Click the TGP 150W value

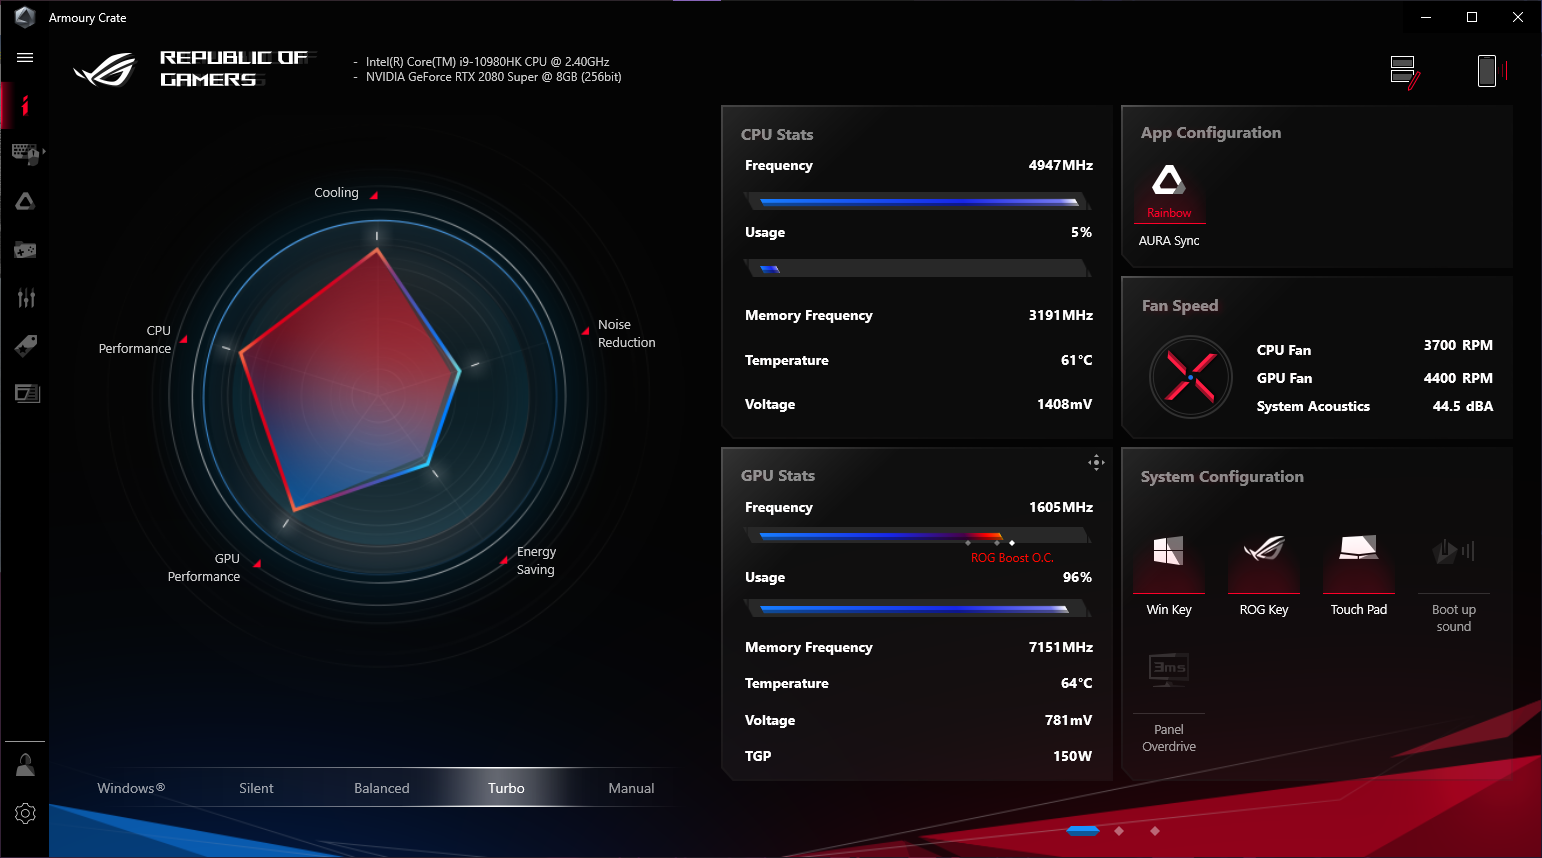point(1073,756)
